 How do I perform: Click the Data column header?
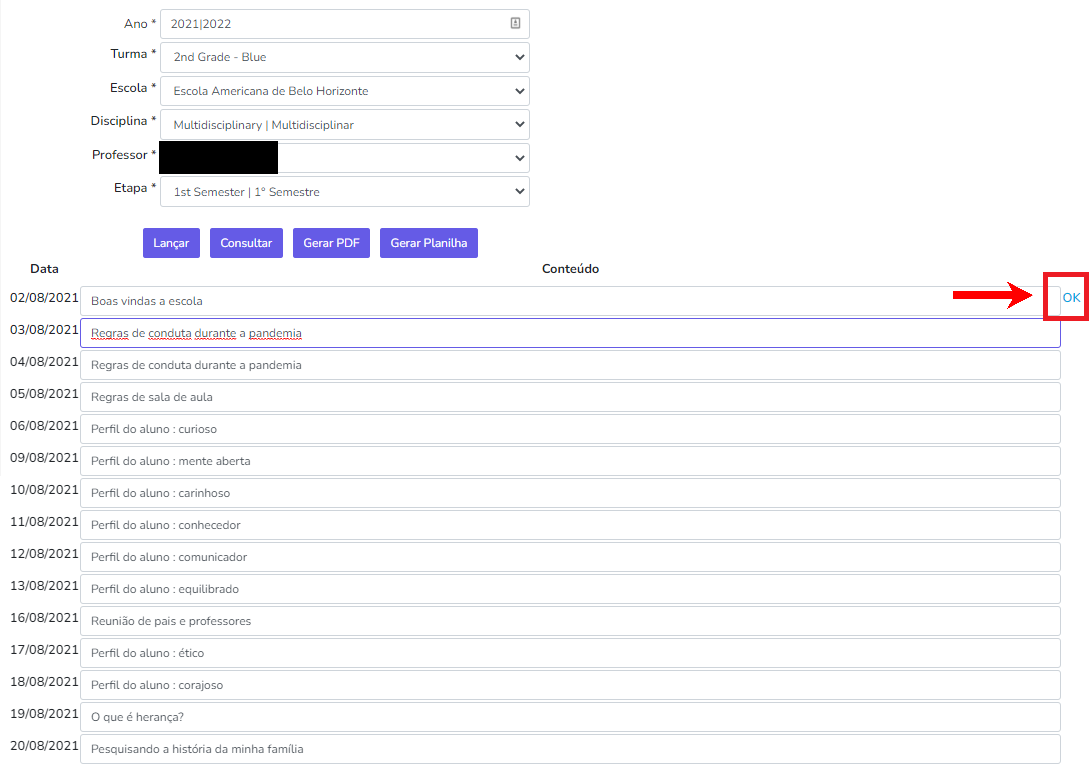[x=44, y=269]
